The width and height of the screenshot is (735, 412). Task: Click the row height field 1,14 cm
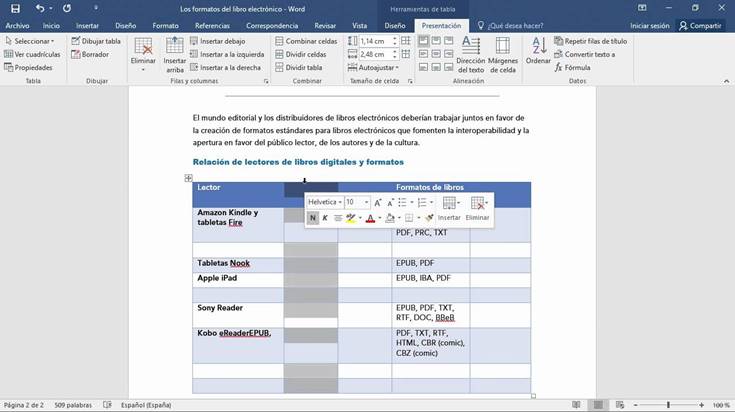375,41
